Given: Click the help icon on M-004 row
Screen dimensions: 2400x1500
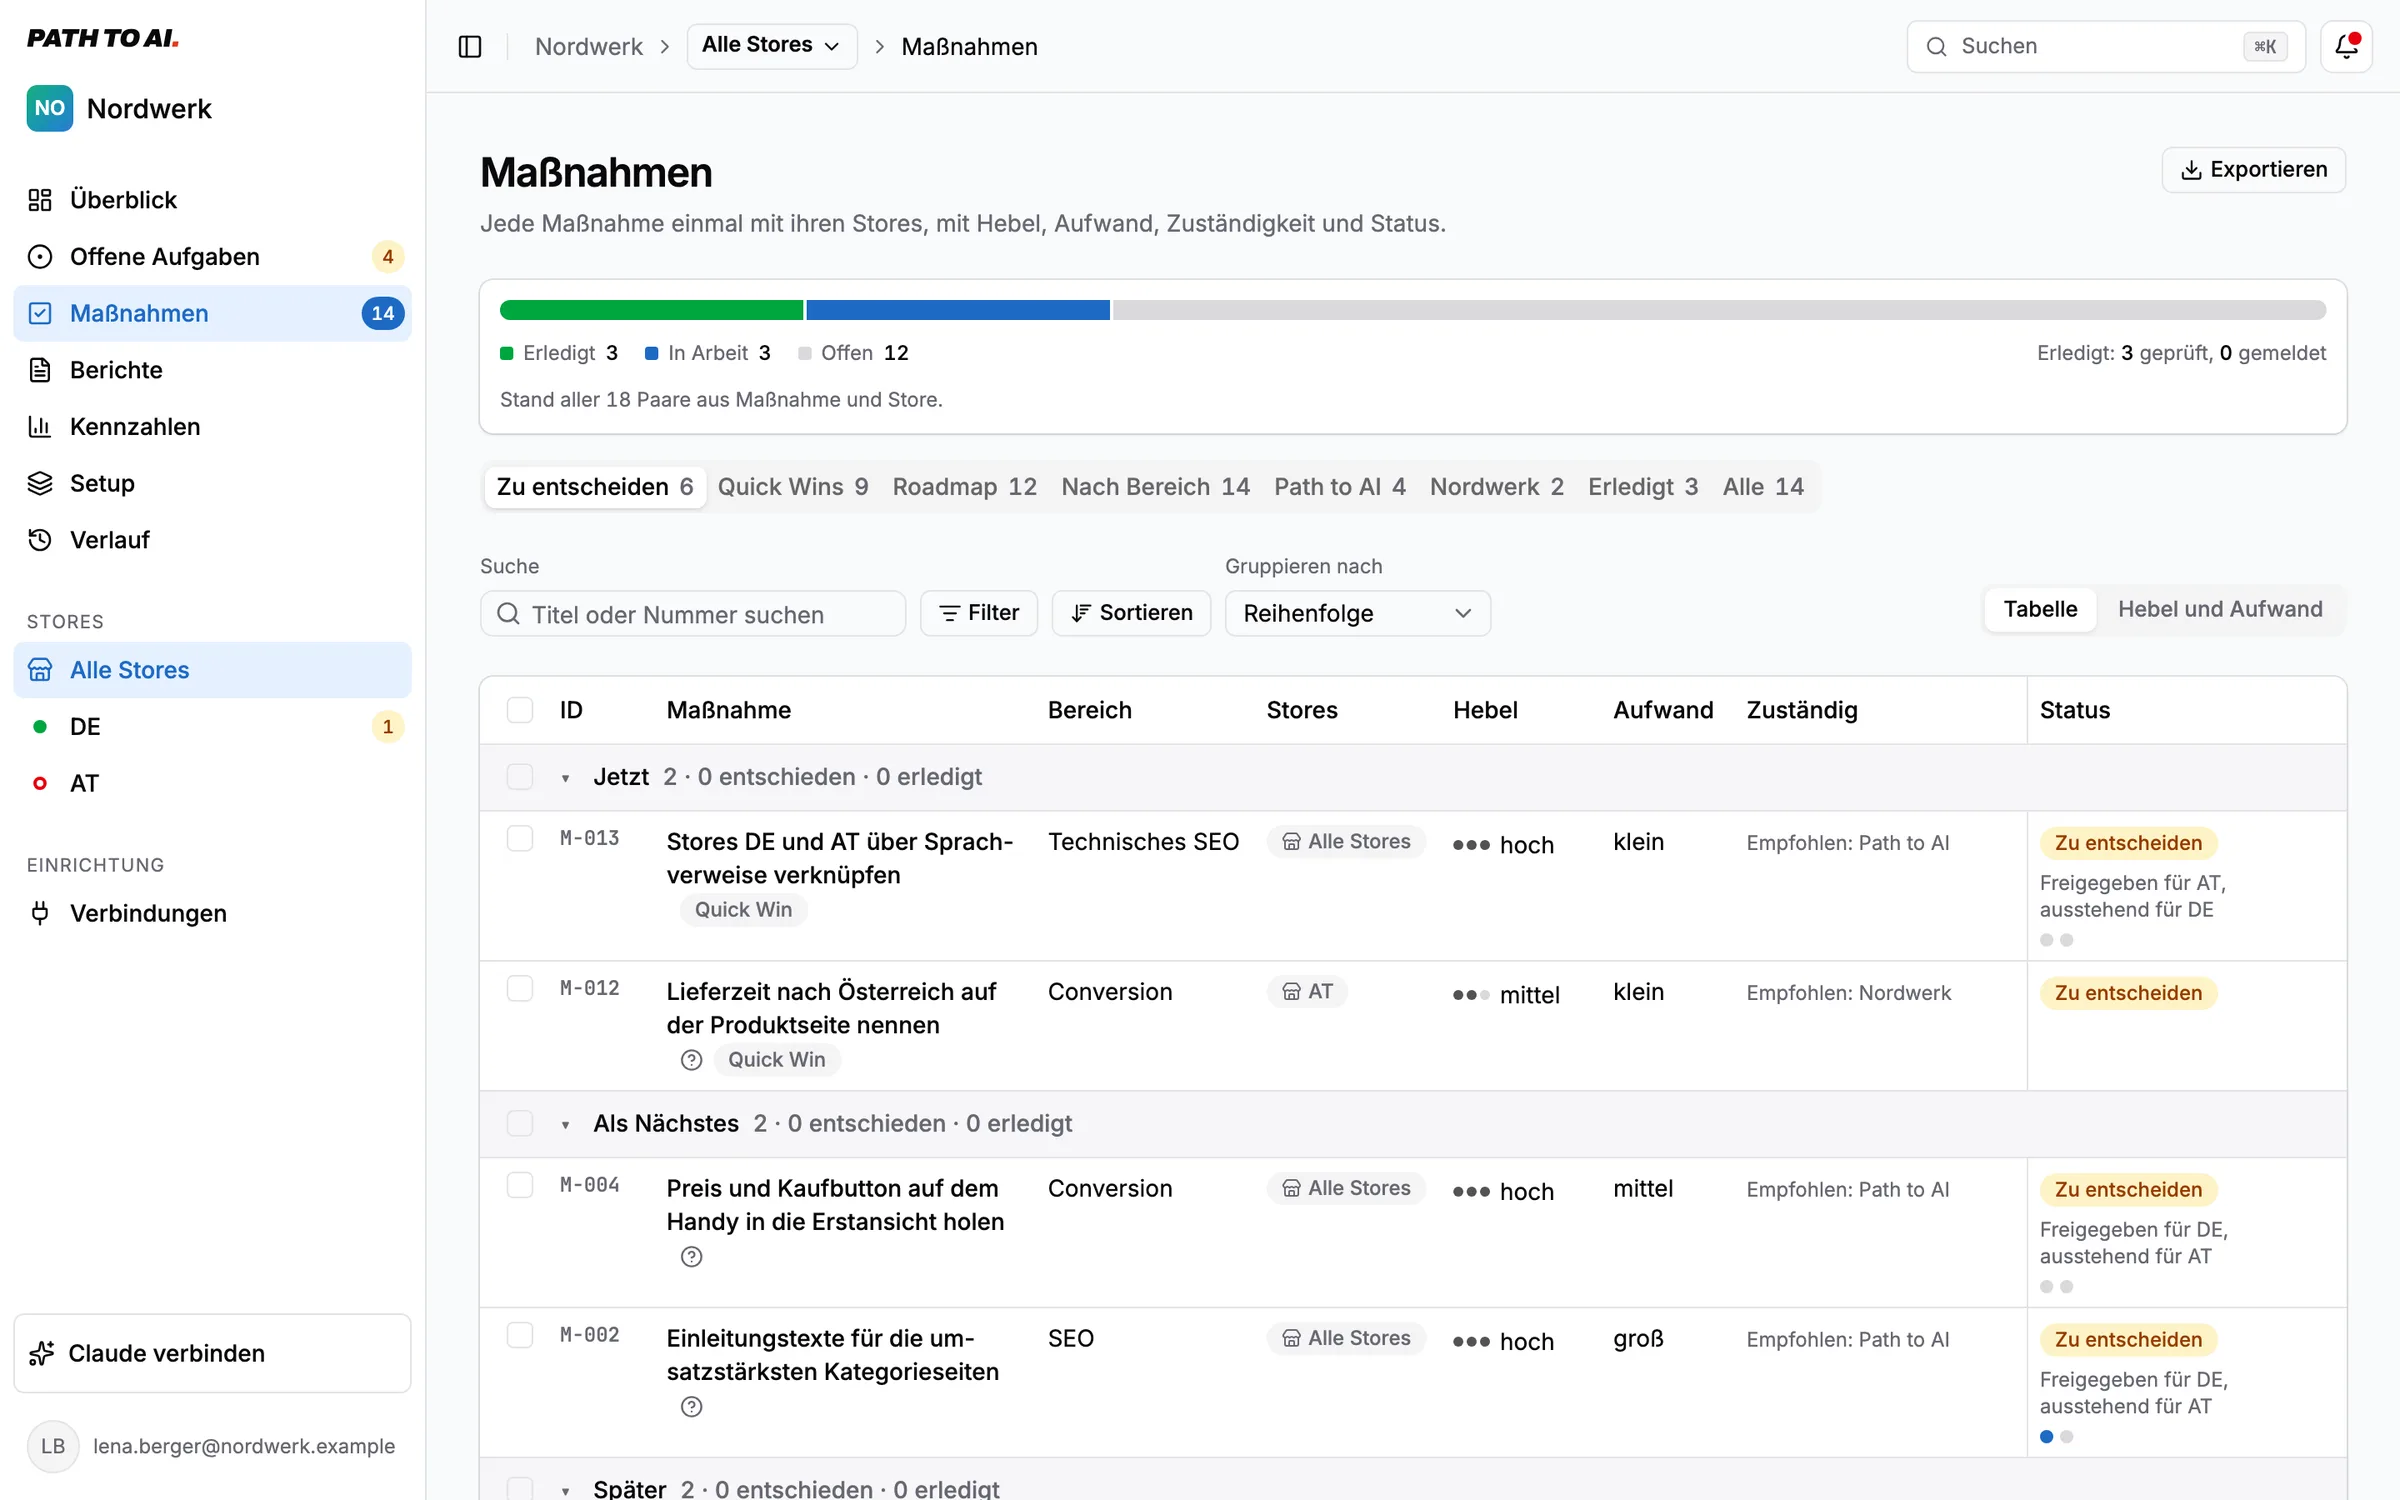Looking at the screenshot, I should [x=691, y=1257].
